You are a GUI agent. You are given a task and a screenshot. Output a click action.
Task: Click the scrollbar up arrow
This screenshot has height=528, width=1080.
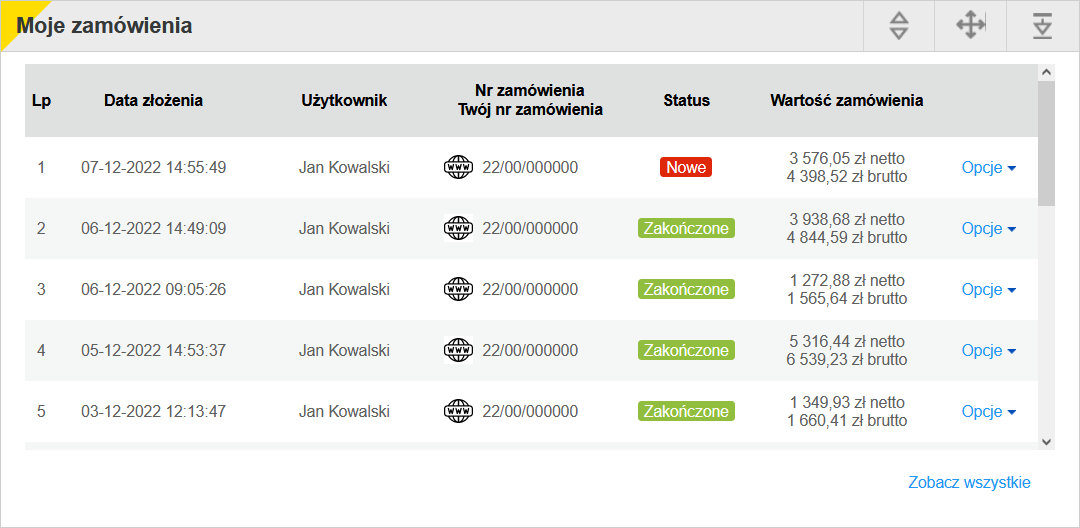(x=1046, y=72)
